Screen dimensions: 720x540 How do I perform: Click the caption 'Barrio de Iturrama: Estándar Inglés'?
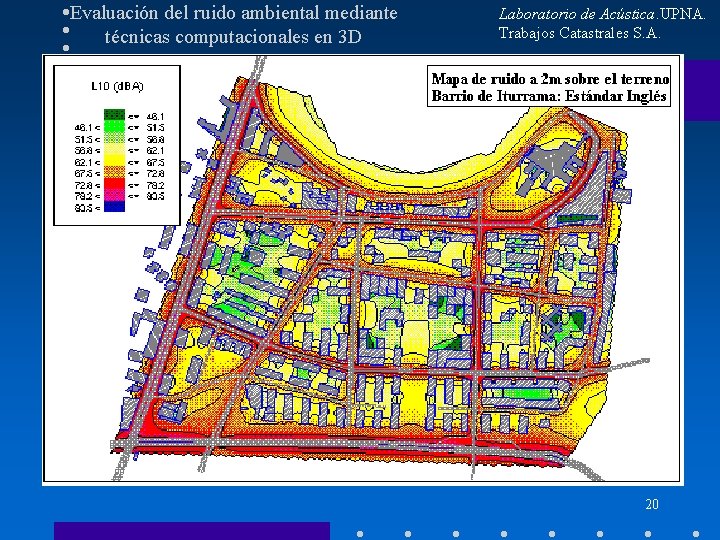tap(549, 96)
